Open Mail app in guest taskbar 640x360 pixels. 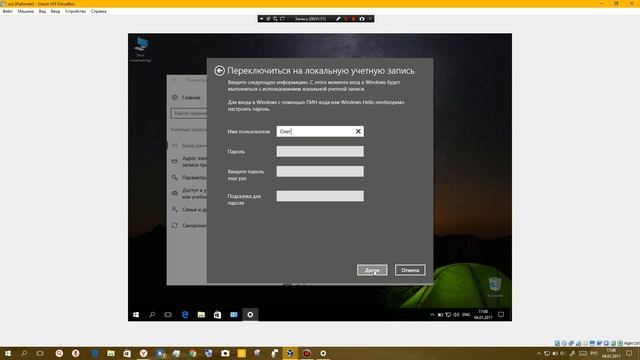point(233,315)
